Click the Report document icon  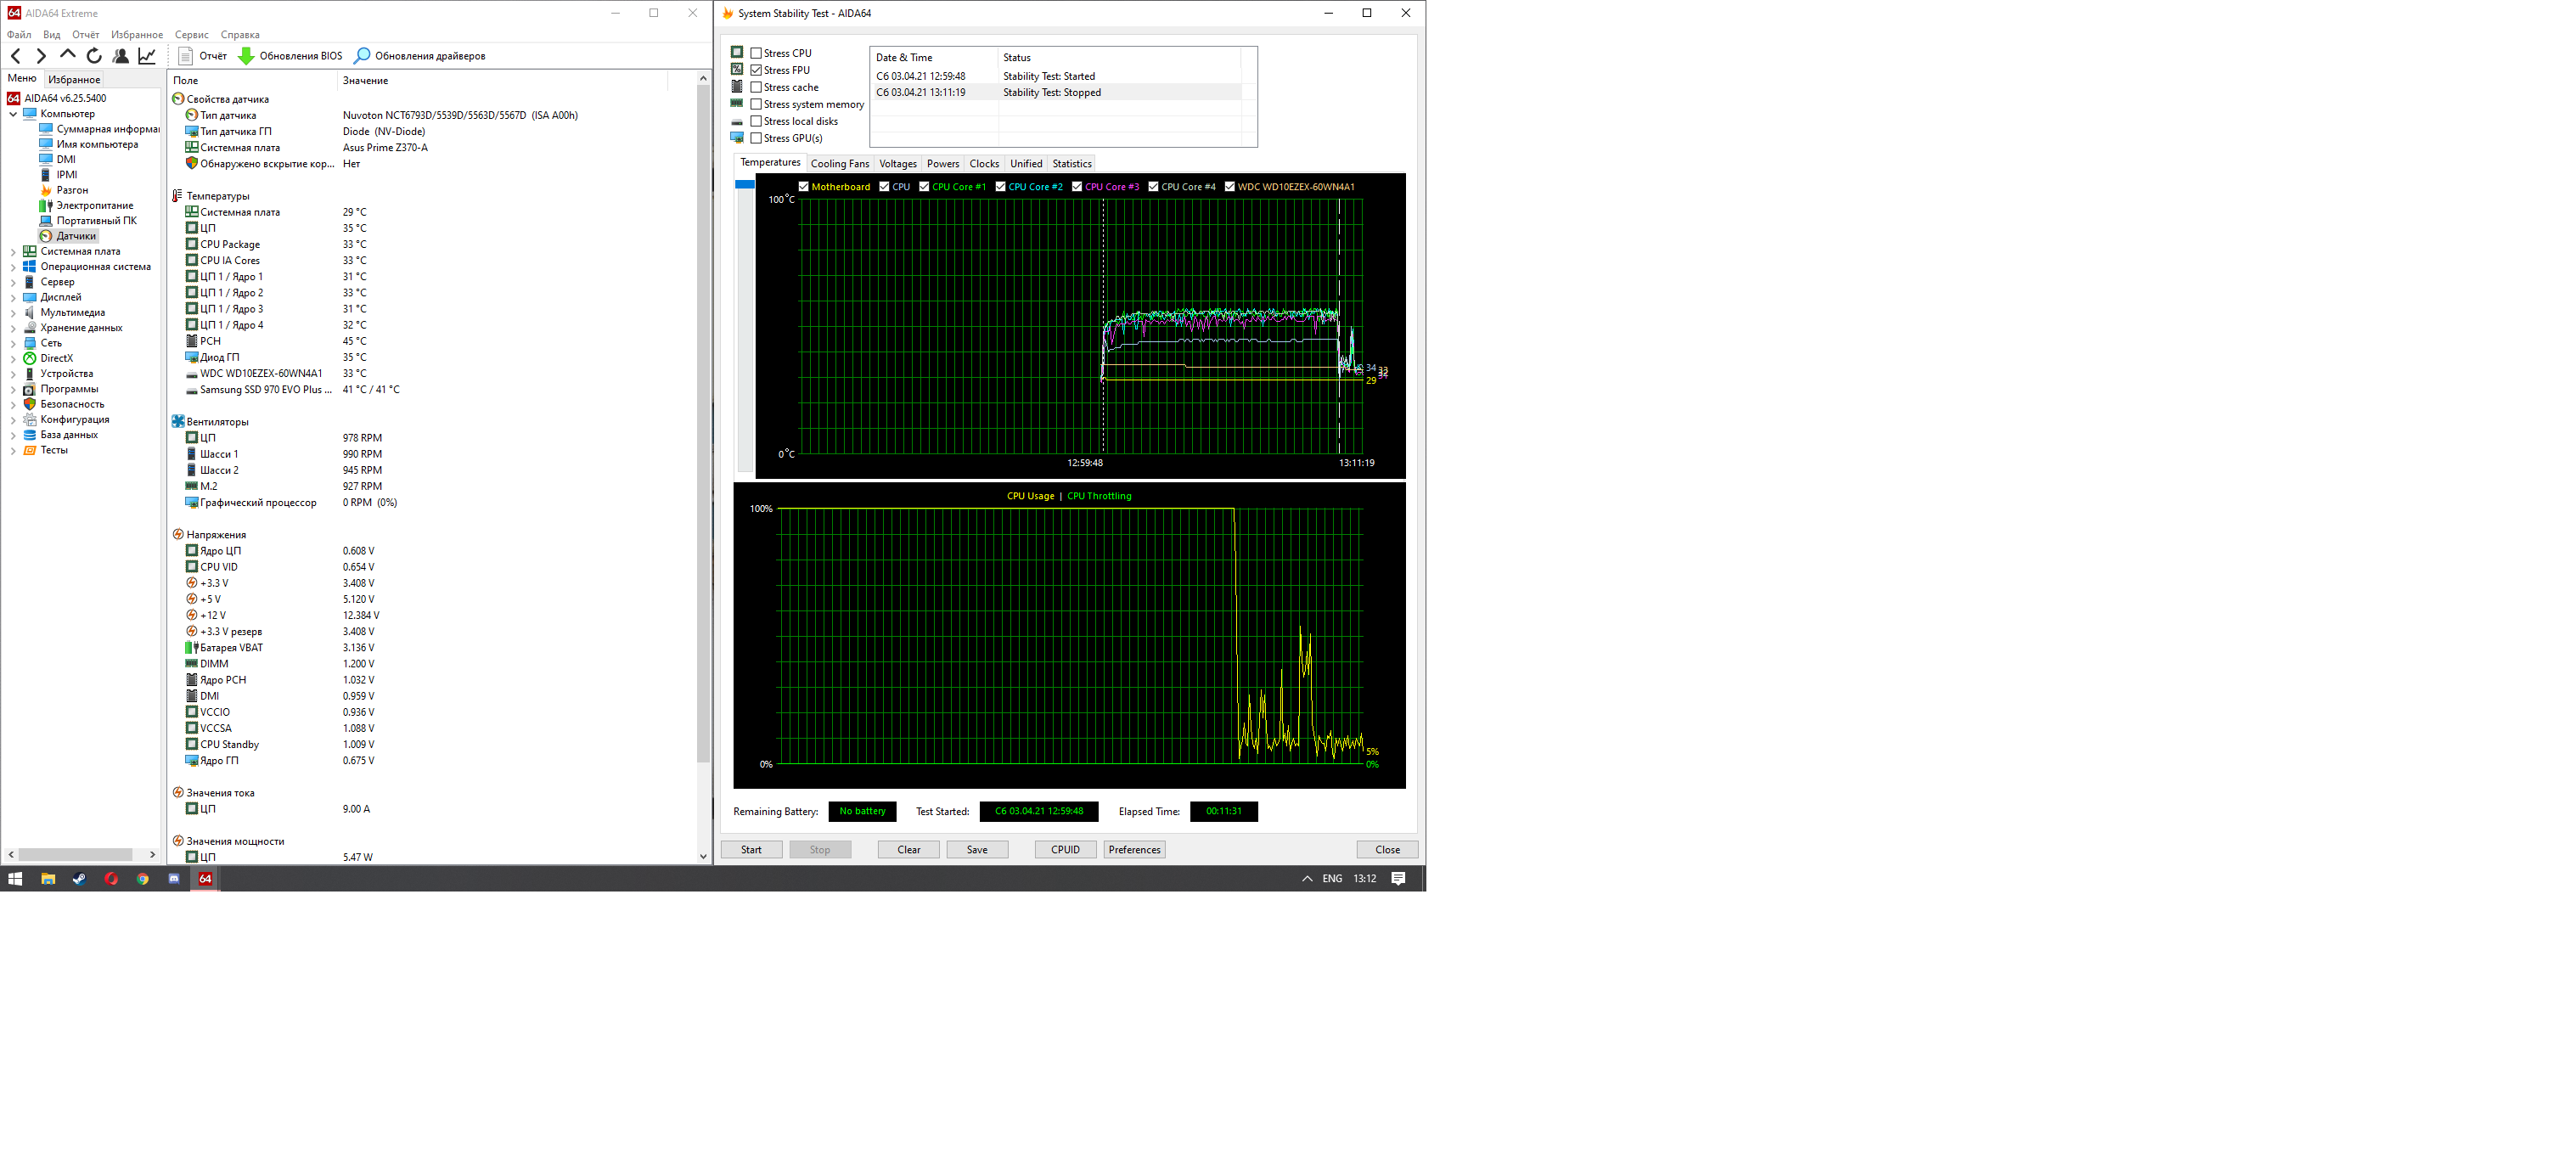coord(185,56)
